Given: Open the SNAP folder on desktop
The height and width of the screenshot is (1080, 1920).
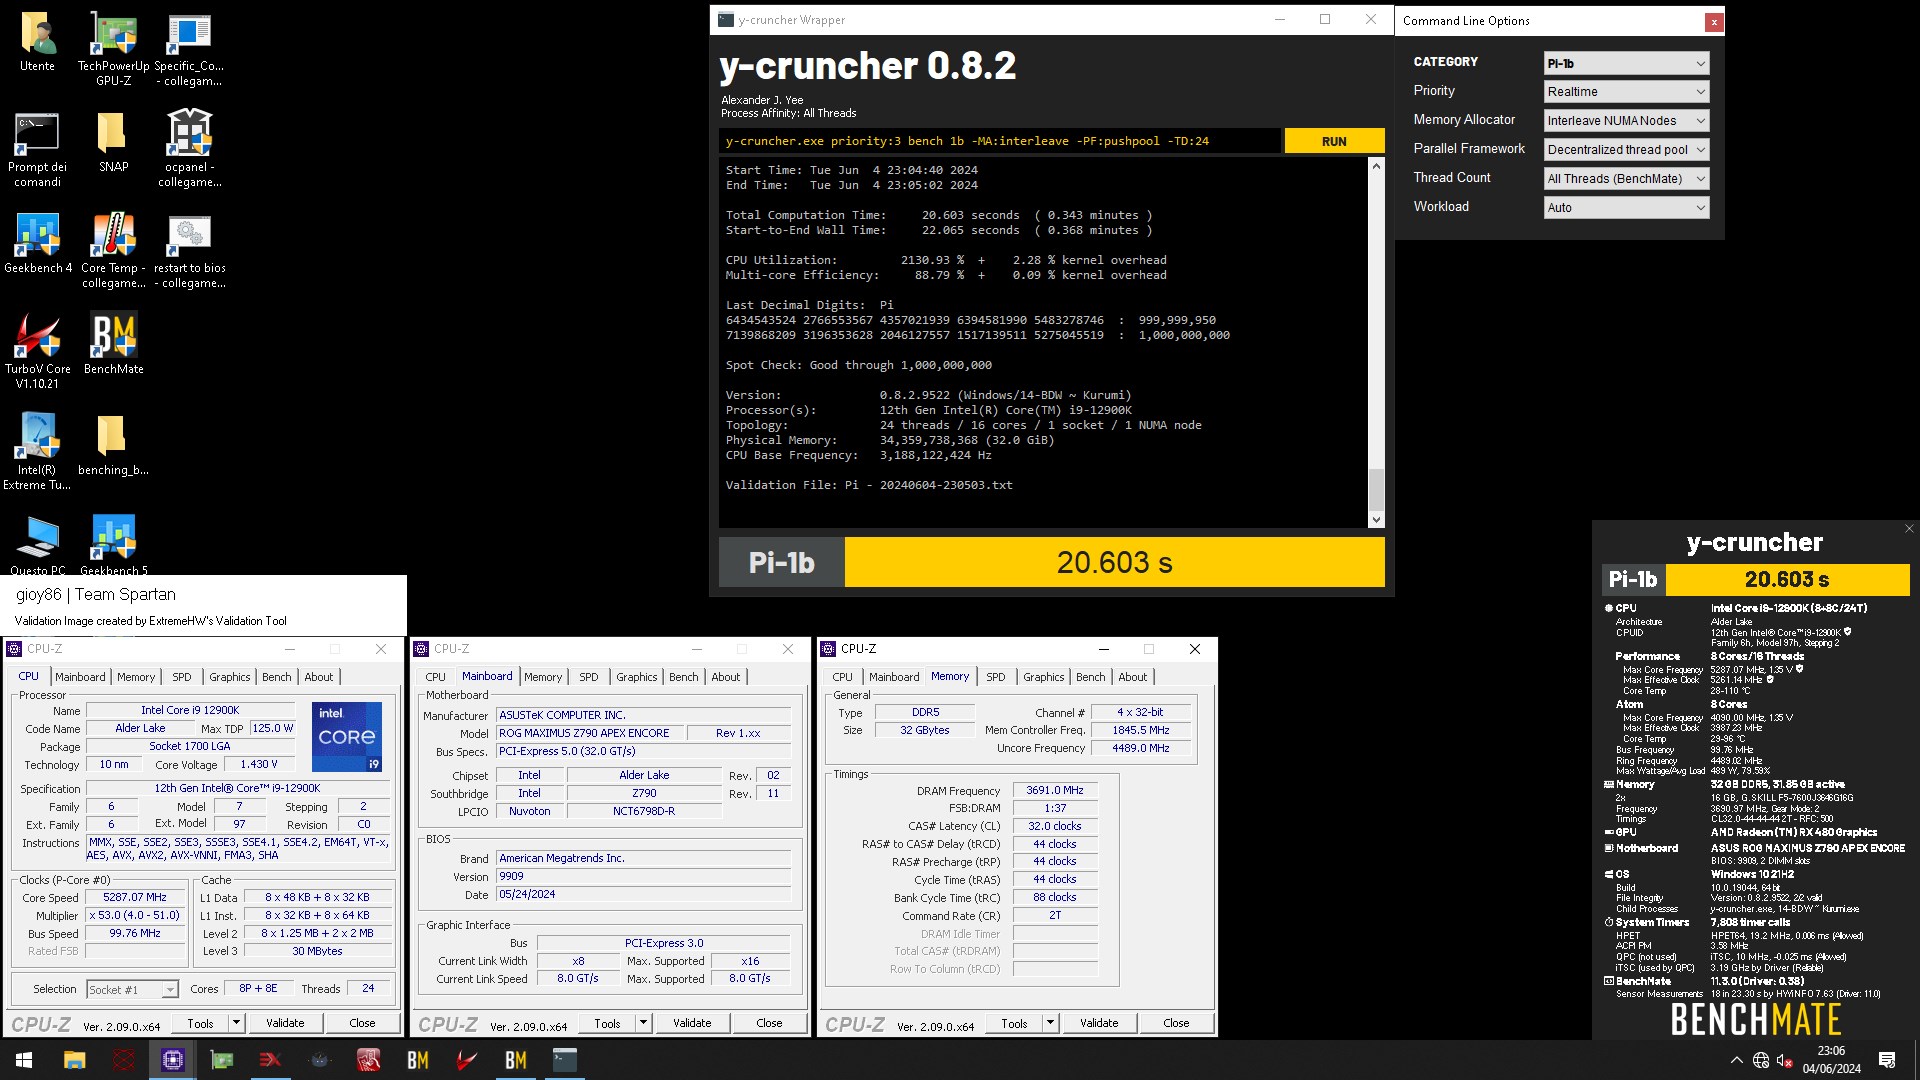Looking at the screenshot, I should pos(113,143).
